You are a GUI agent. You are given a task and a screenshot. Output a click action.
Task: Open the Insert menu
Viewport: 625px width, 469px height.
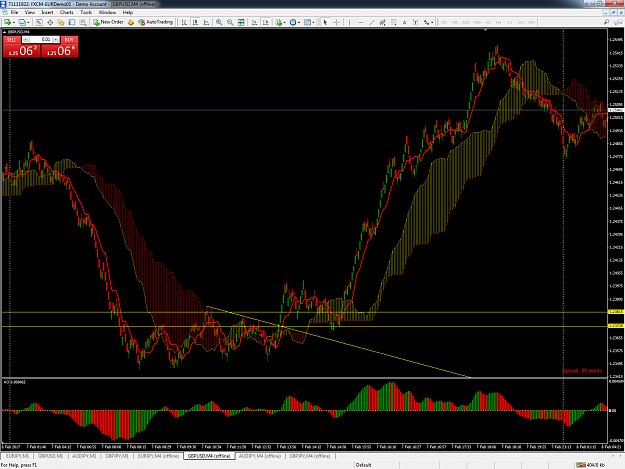(47, 12)
